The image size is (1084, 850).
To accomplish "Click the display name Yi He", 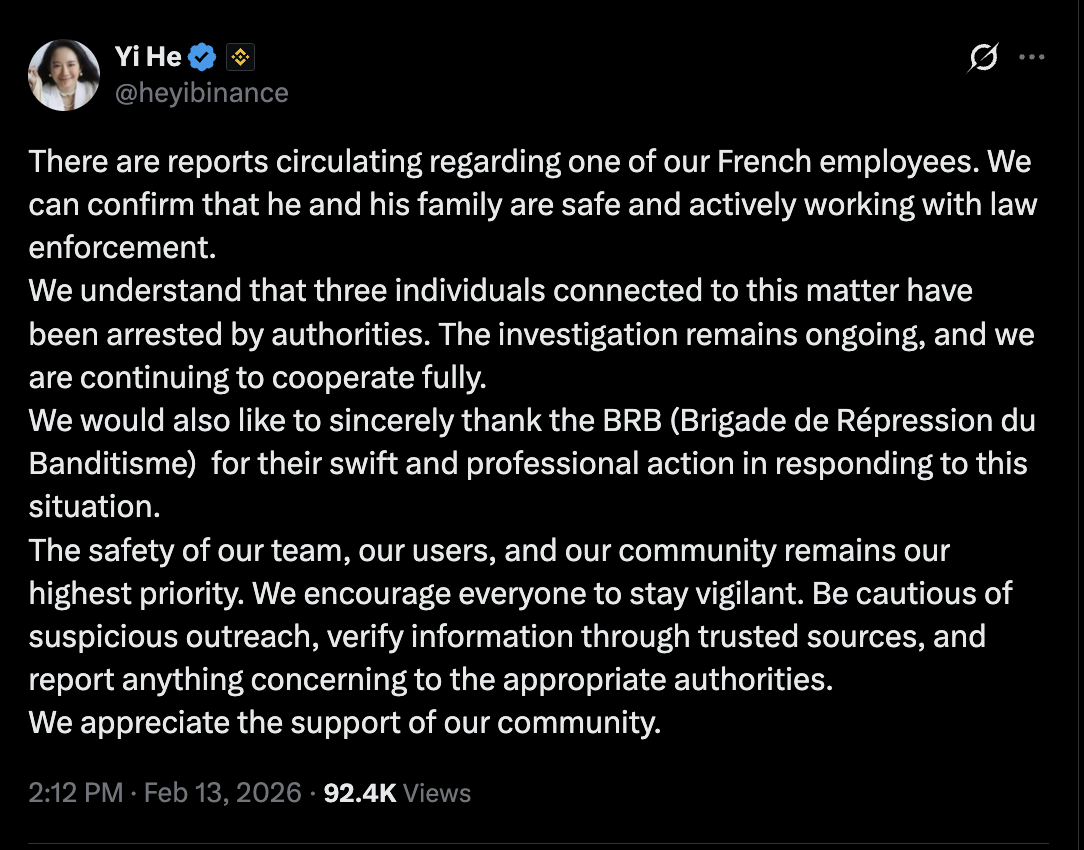I will [x=148, y=57].
